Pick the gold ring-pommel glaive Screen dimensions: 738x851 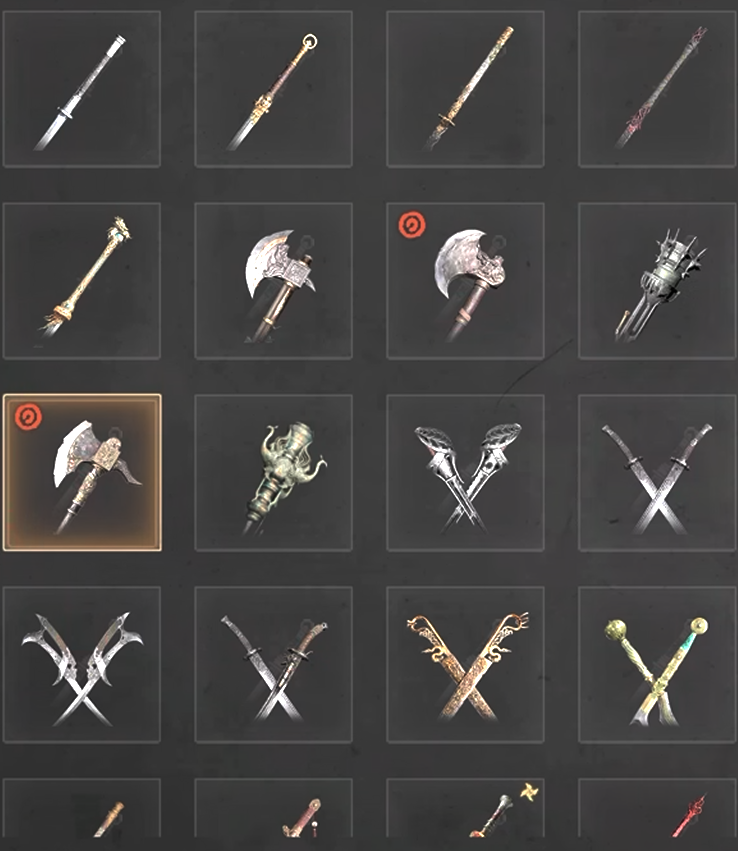coord(273,89)
